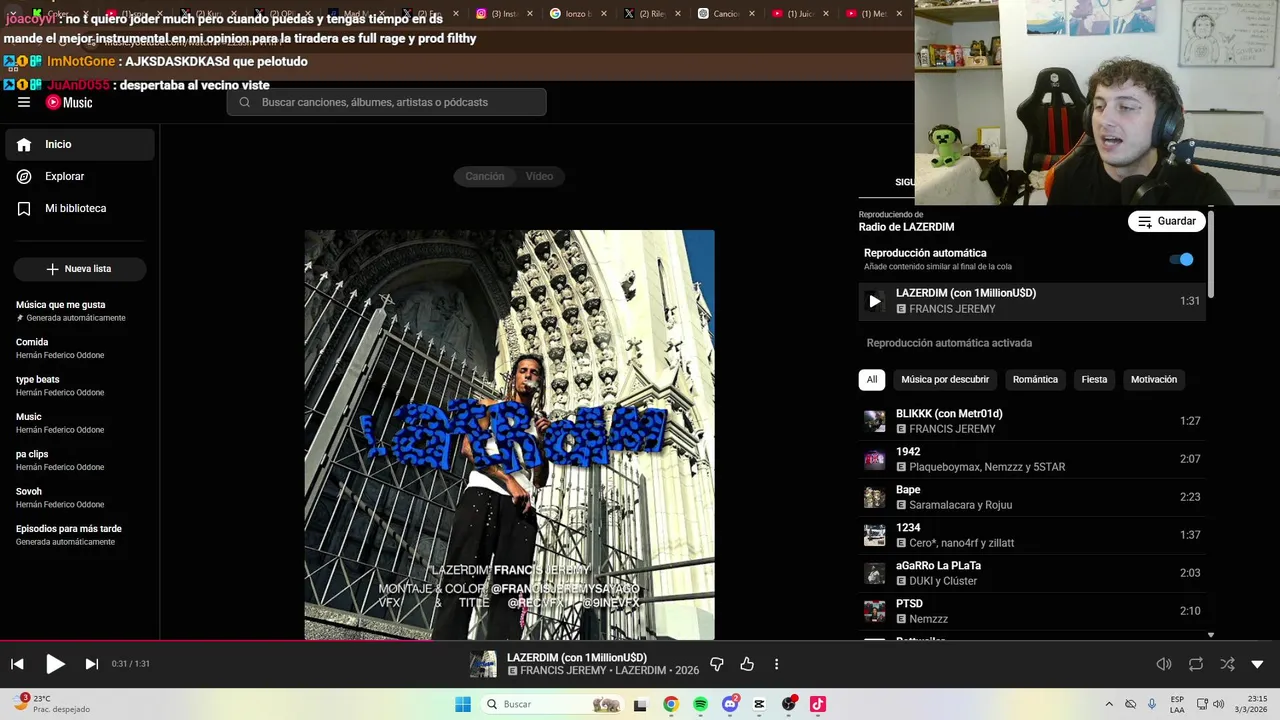Click the queue panel scrollbar
Viewport: 1280px width, 720px height.
click(x=1210, y=254)
